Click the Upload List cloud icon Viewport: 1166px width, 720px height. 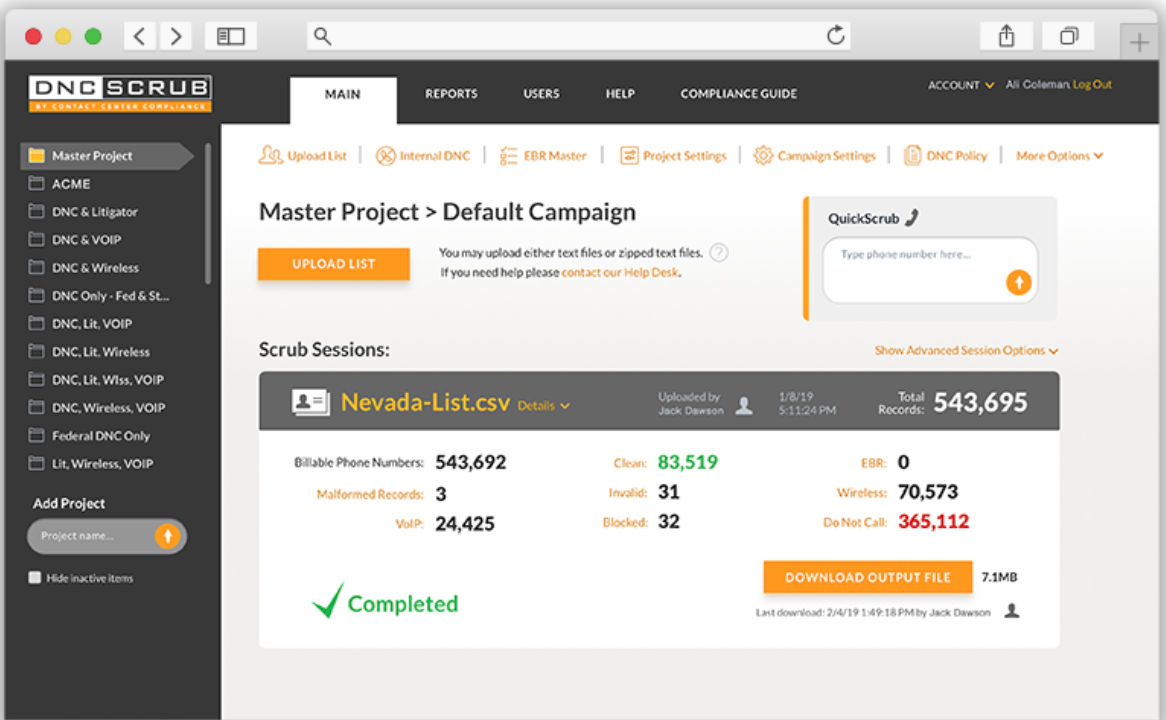(x=271, y=156)
